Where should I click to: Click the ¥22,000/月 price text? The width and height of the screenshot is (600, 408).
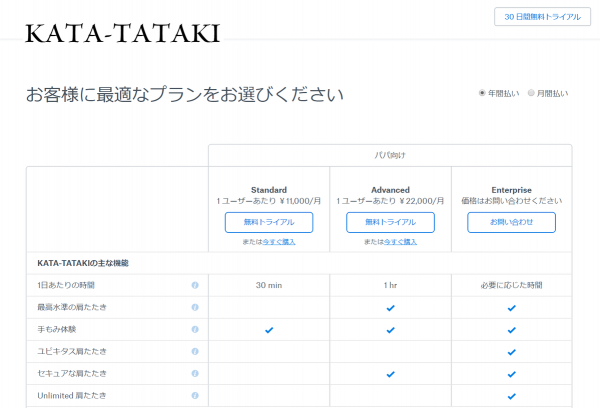[x=421, y=201]
